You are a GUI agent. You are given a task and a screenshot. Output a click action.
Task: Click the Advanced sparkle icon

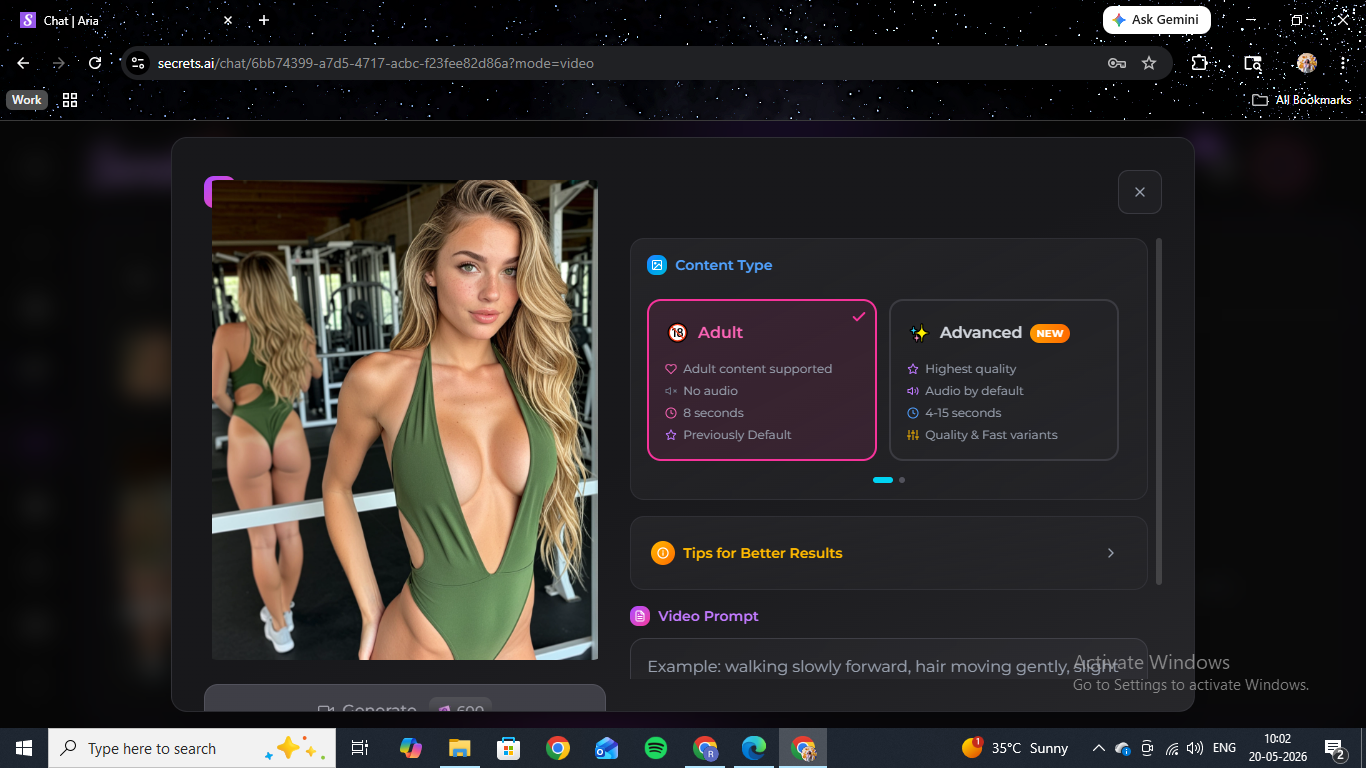919,333
